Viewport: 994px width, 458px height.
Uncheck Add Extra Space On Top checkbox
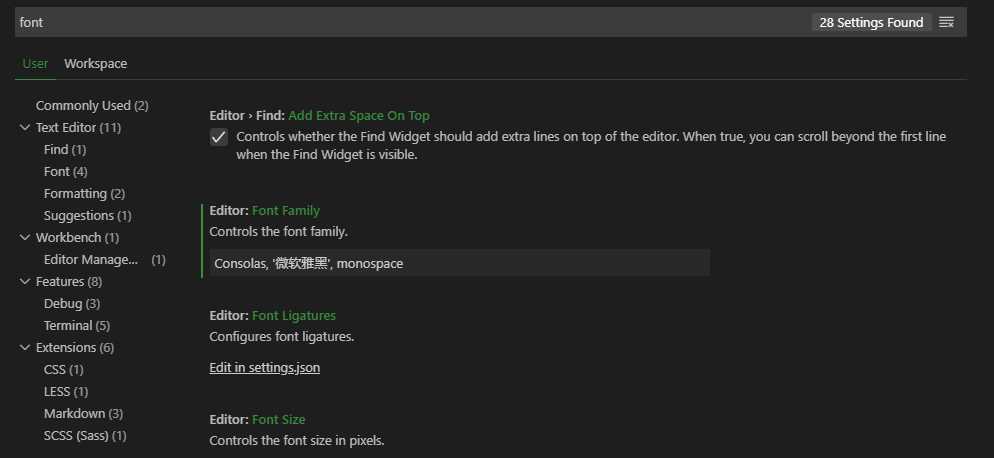tap(219, 137)
